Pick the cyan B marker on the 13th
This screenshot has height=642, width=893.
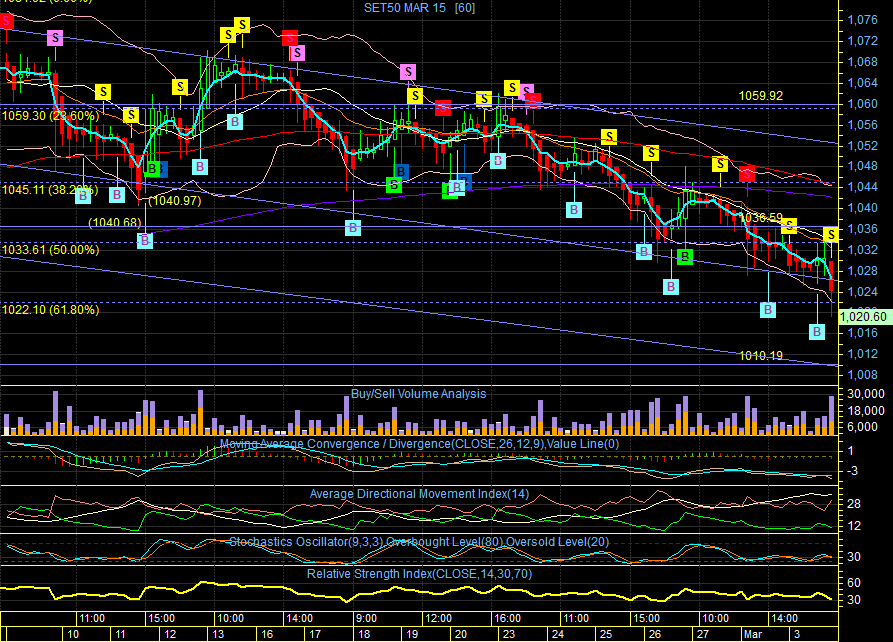[235, 121]
